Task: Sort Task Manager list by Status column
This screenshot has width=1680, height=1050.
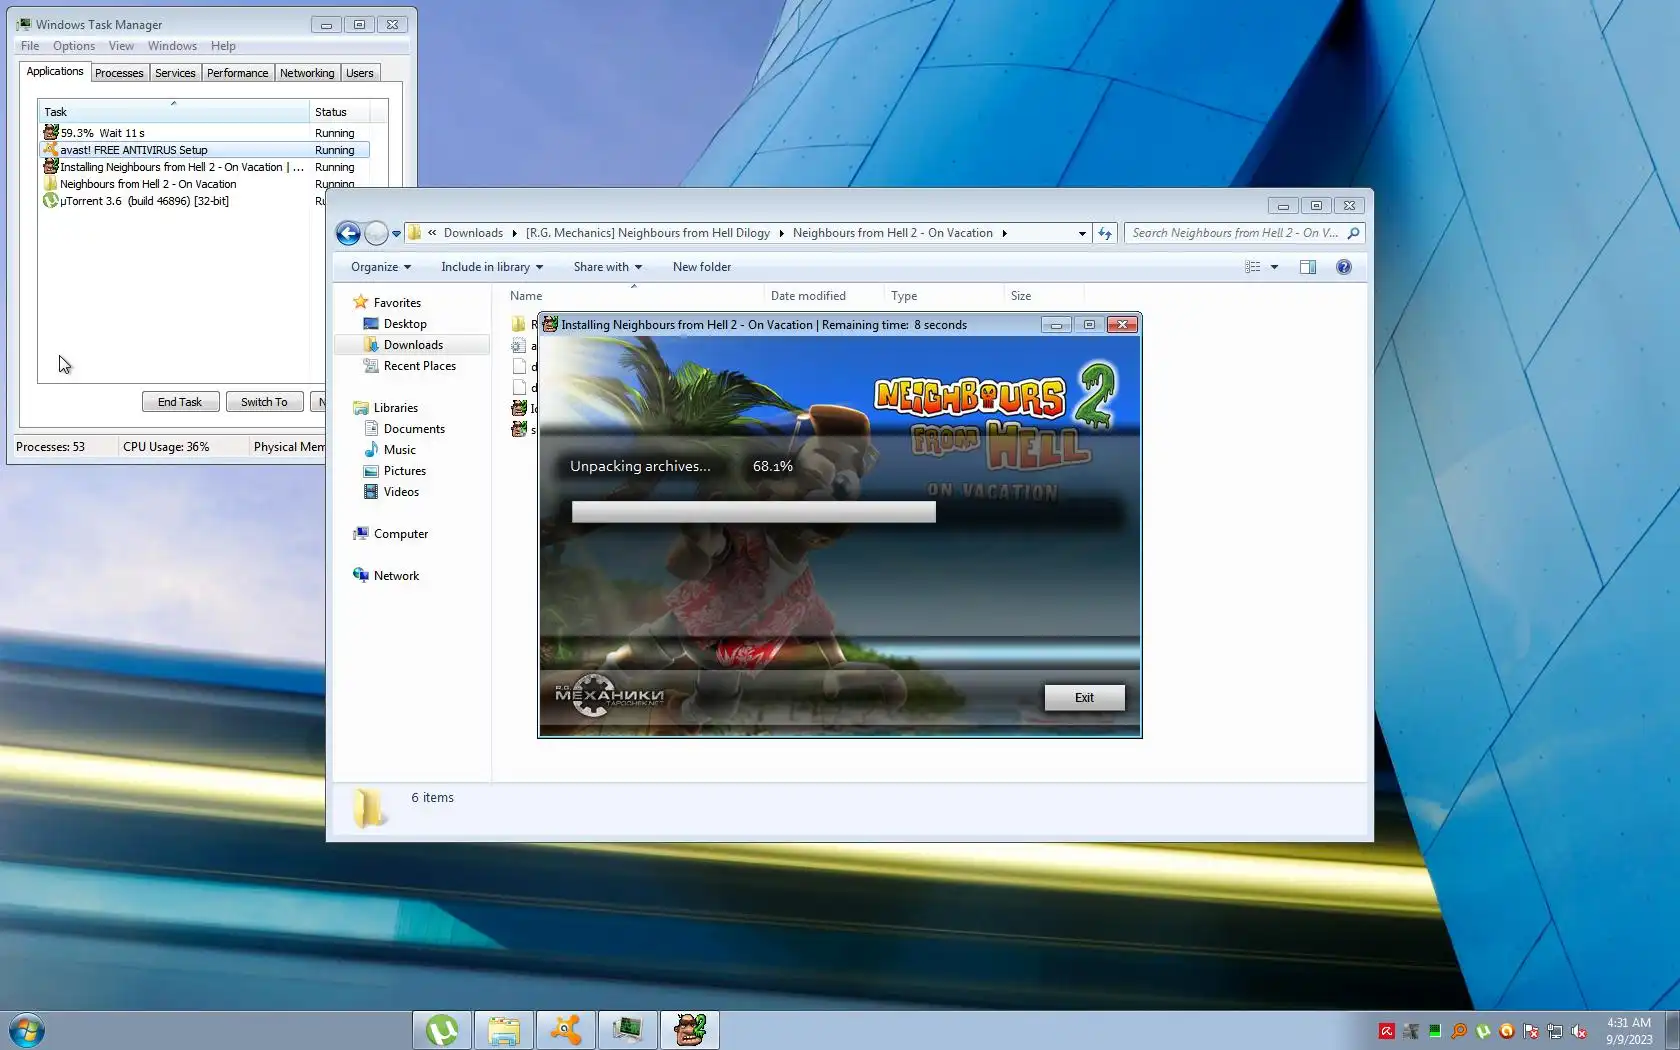Action: coord(340,112)
